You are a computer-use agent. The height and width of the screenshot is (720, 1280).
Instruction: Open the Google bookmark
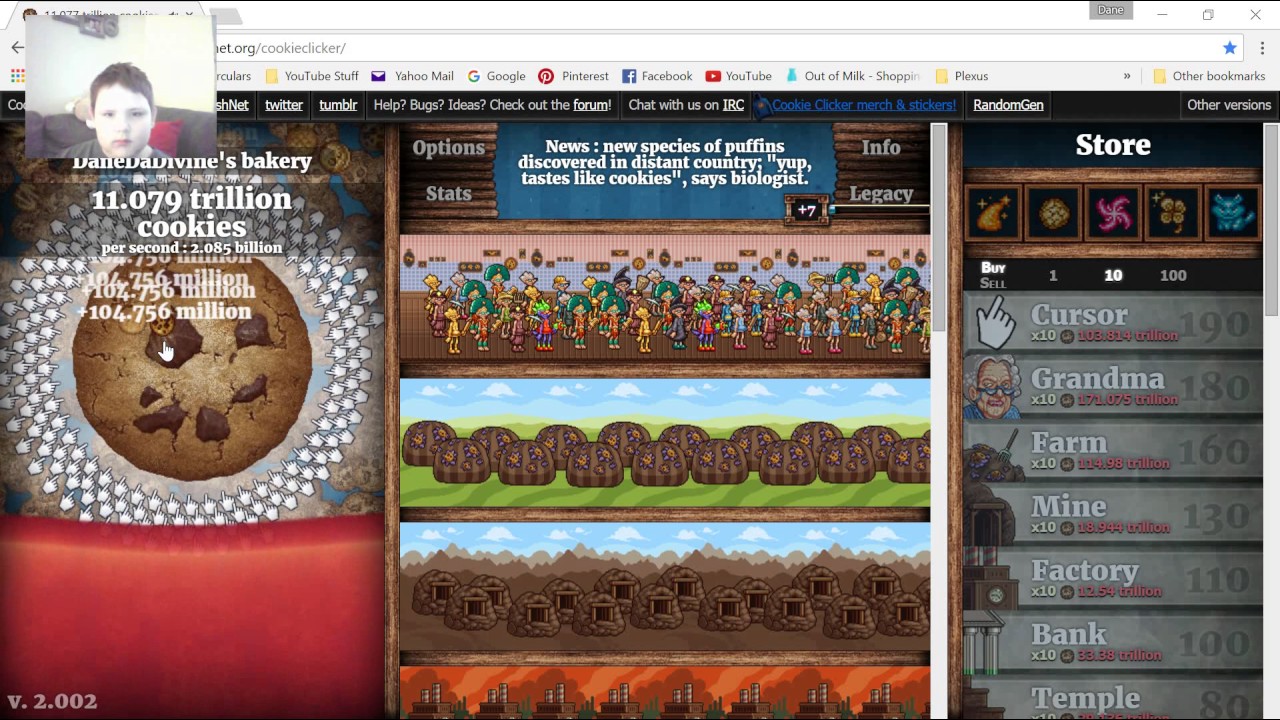coord(496,76)
